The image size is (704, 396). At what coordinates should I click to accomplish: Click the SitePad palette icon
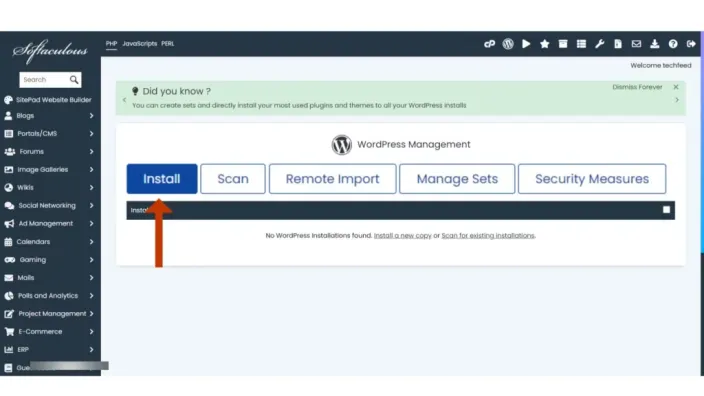tap(8, 100)
